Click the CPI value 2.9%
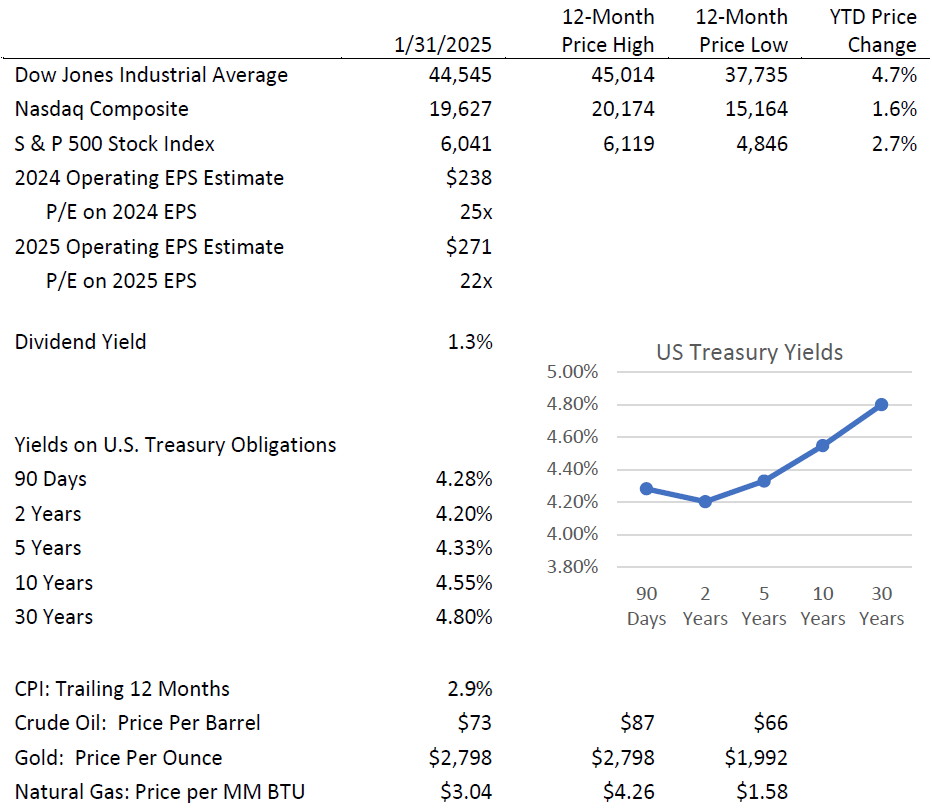This screenshot has height=809, width=932. point(470,690)
